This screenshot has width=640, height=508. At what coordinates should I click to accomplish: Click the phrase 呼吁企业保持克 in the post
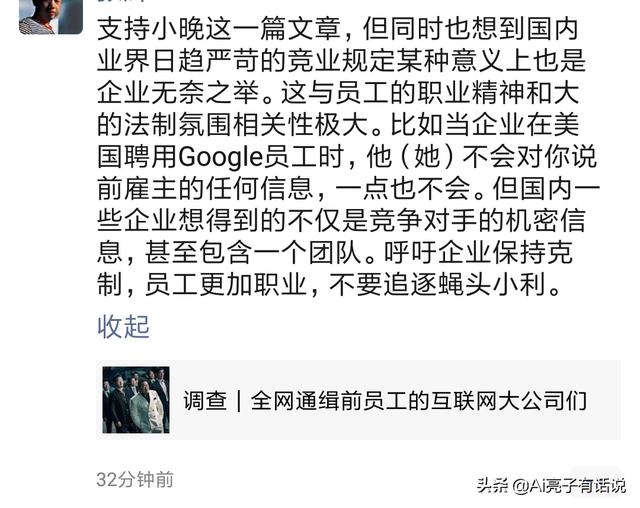coord(478,253)
